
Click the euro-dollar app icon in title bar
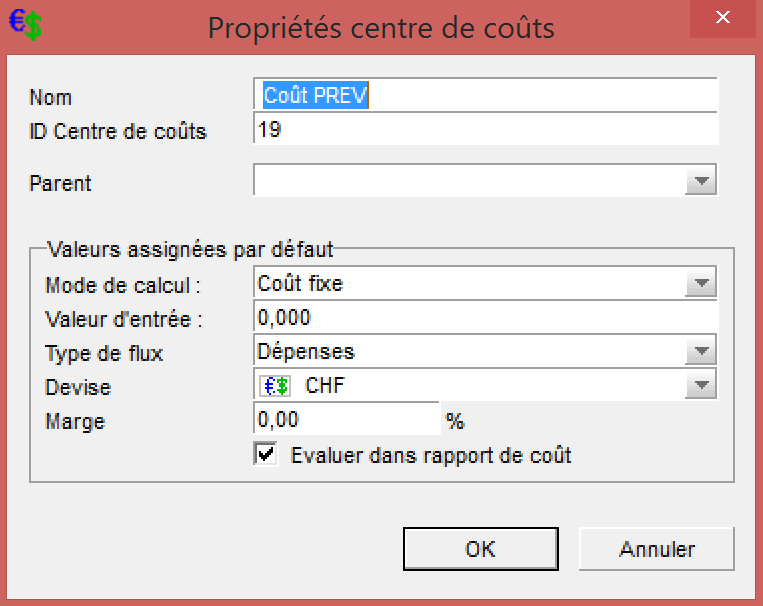(25, 25)
